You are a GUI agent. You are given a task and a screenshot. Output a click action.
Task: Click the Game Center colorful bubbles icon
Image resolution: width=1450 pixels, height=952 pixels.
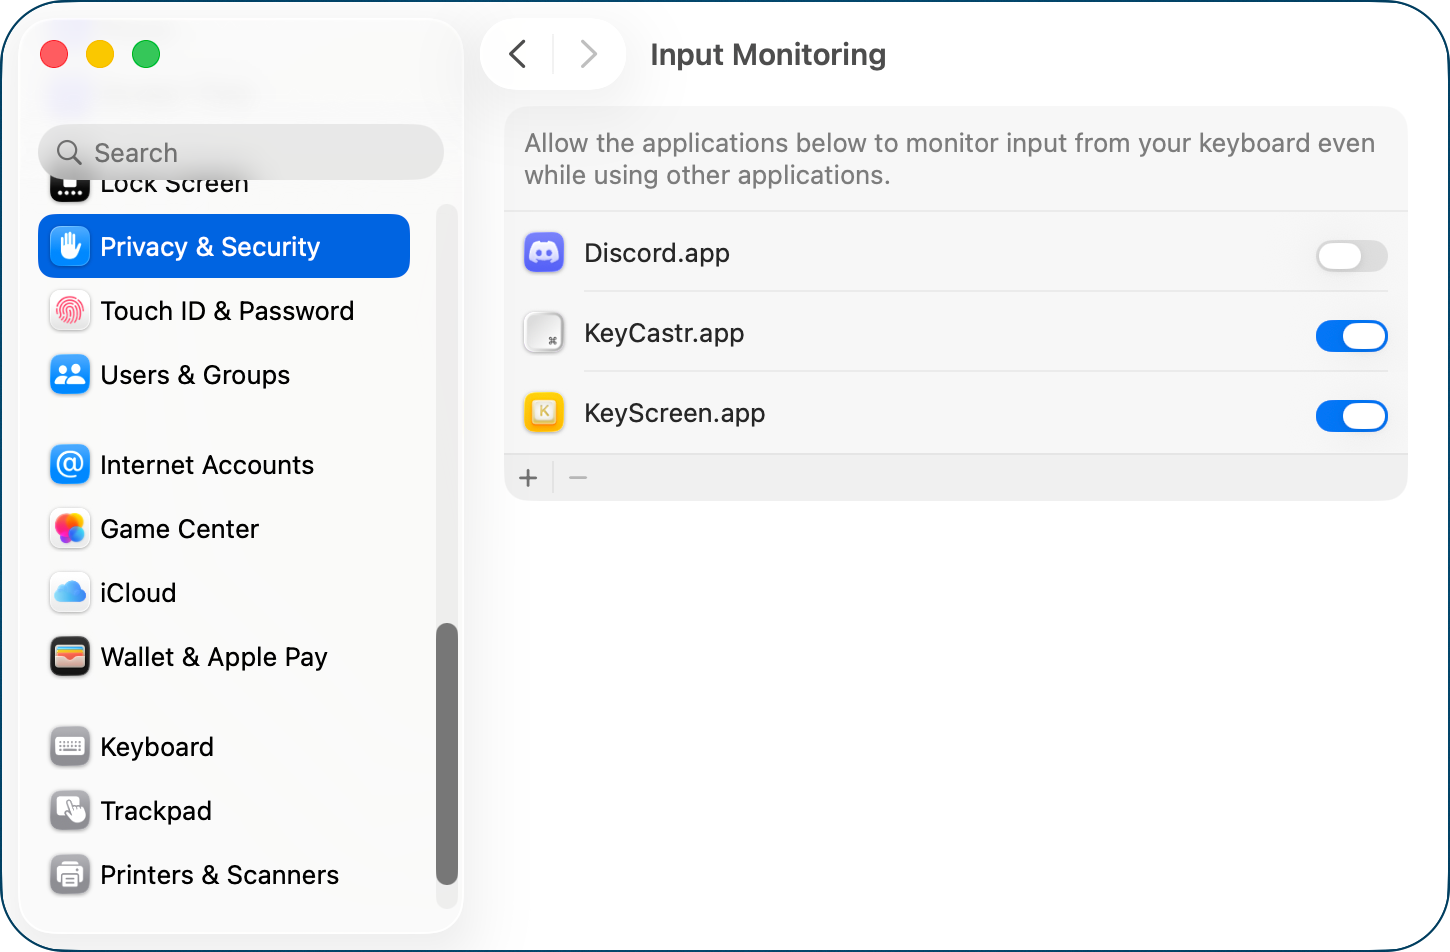[70, 528]
